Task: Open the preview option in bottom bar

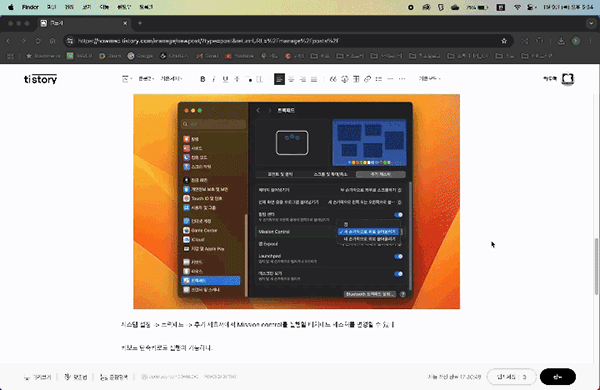Action: pos(37,377)
